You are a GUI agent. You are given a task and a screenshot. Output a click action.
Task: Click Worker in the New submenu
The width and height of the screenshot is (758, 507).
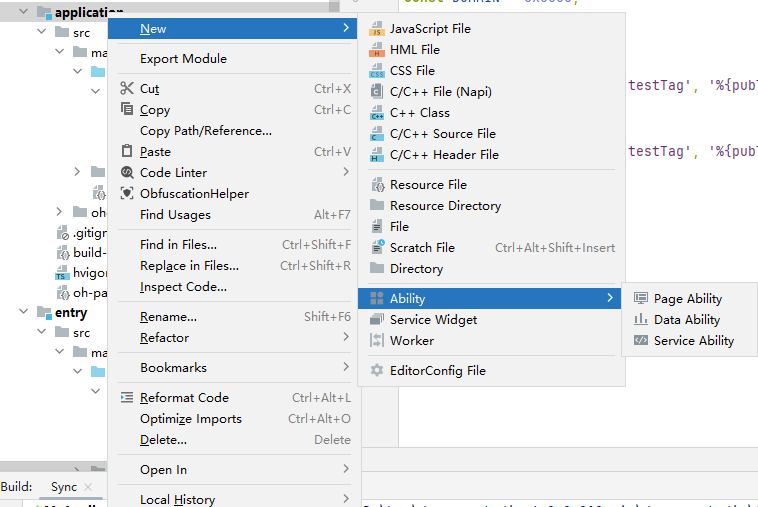click(x=411, y=341)
